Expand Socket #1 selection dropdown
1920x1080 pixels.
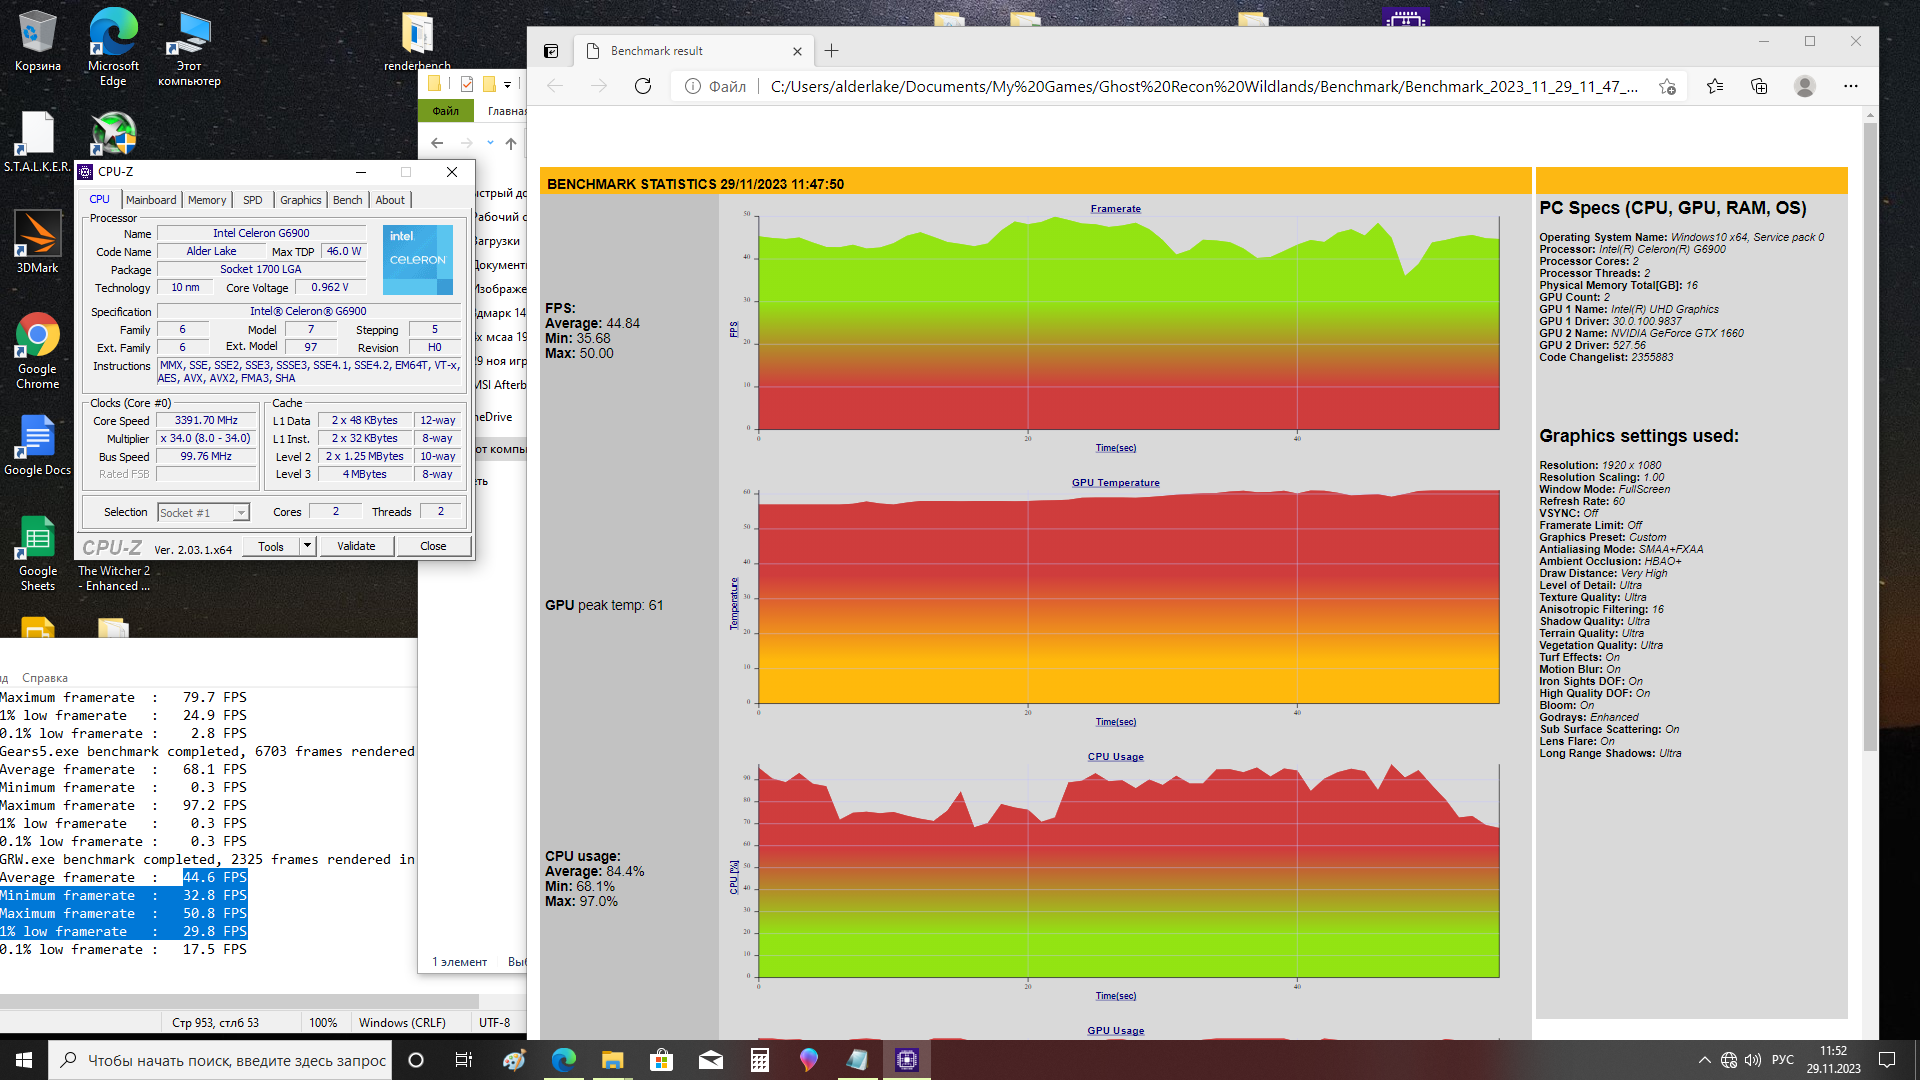point(241,513)
